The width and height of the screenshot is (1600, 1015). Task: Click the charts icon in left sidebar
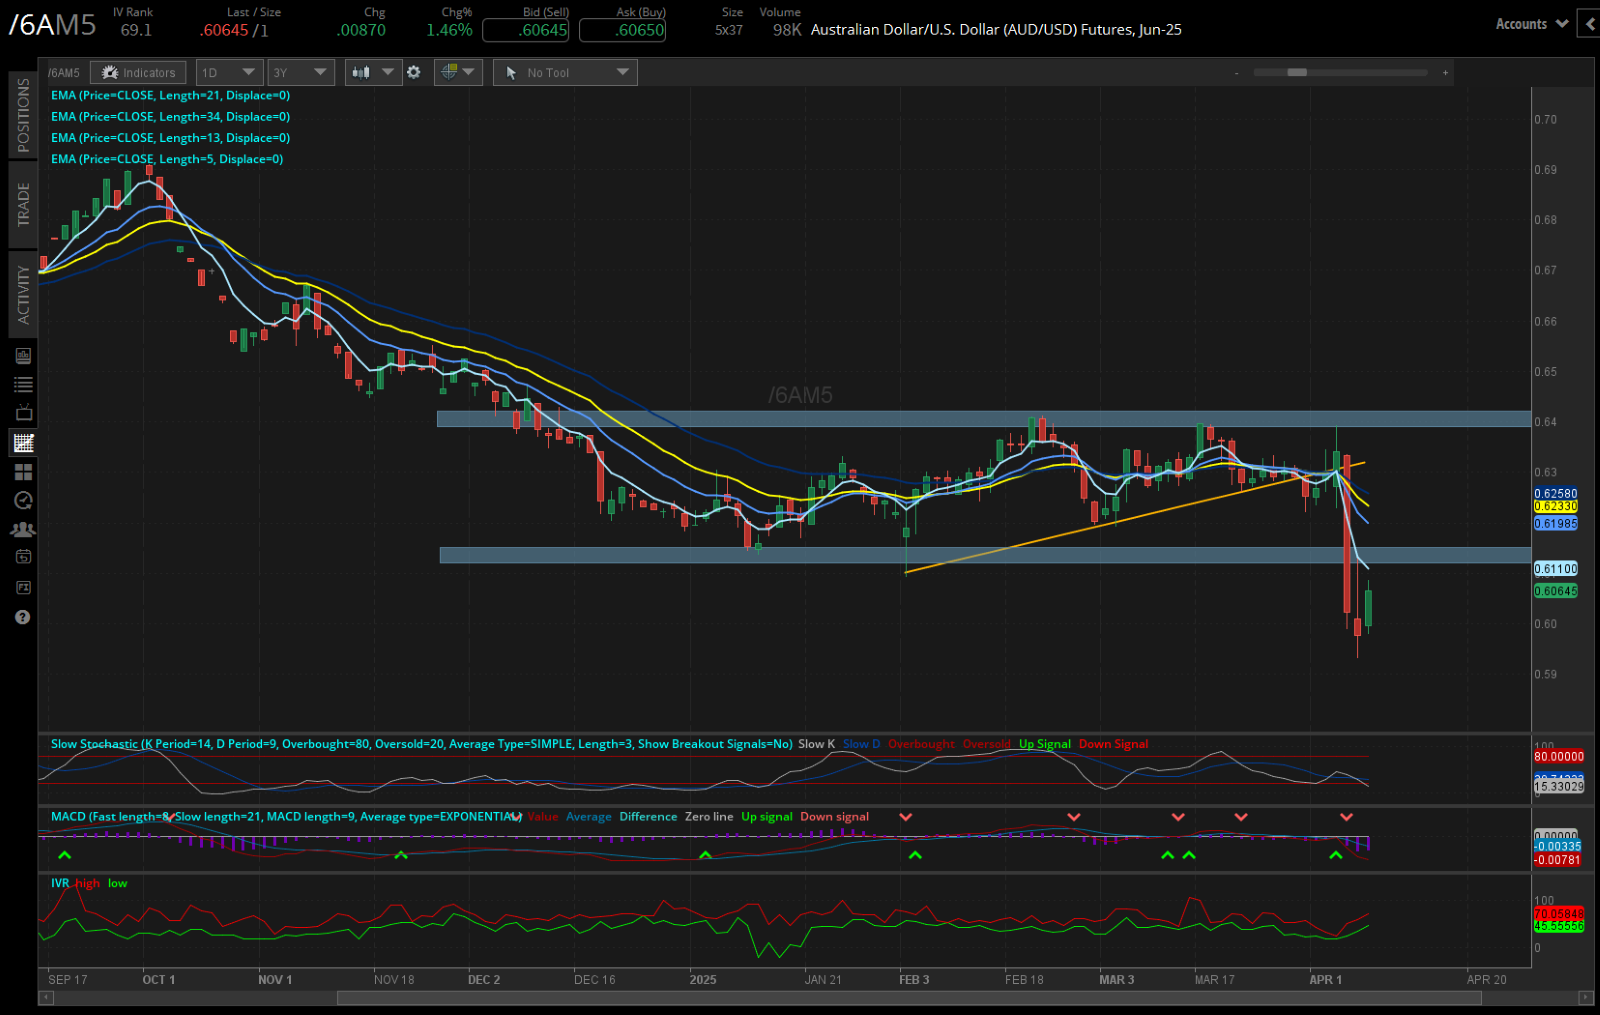click(x=23, y=442)
